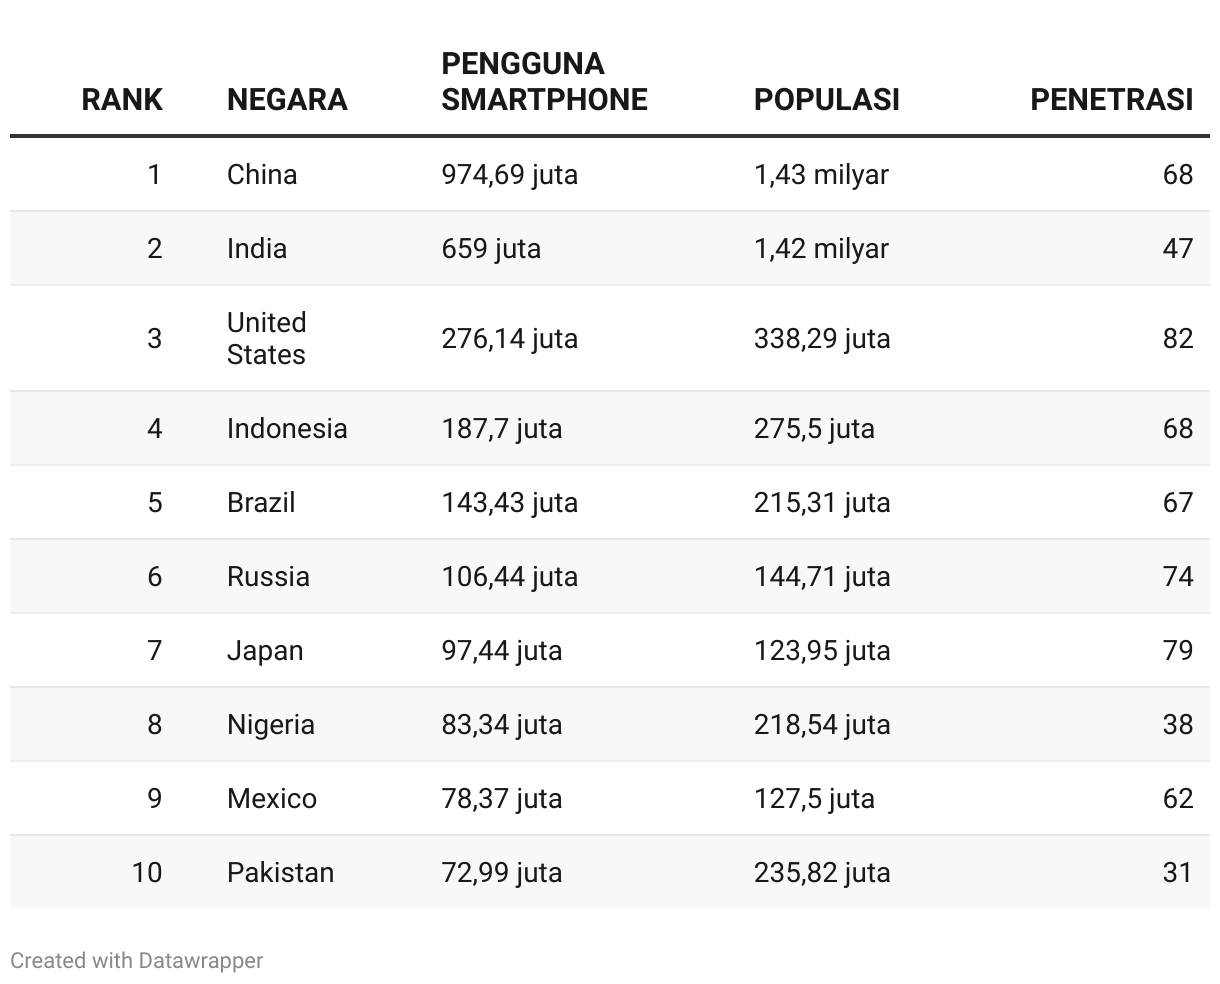Click the POPULASI column header
Viewport: 1220px width, 984px height.
coord(826,99)
